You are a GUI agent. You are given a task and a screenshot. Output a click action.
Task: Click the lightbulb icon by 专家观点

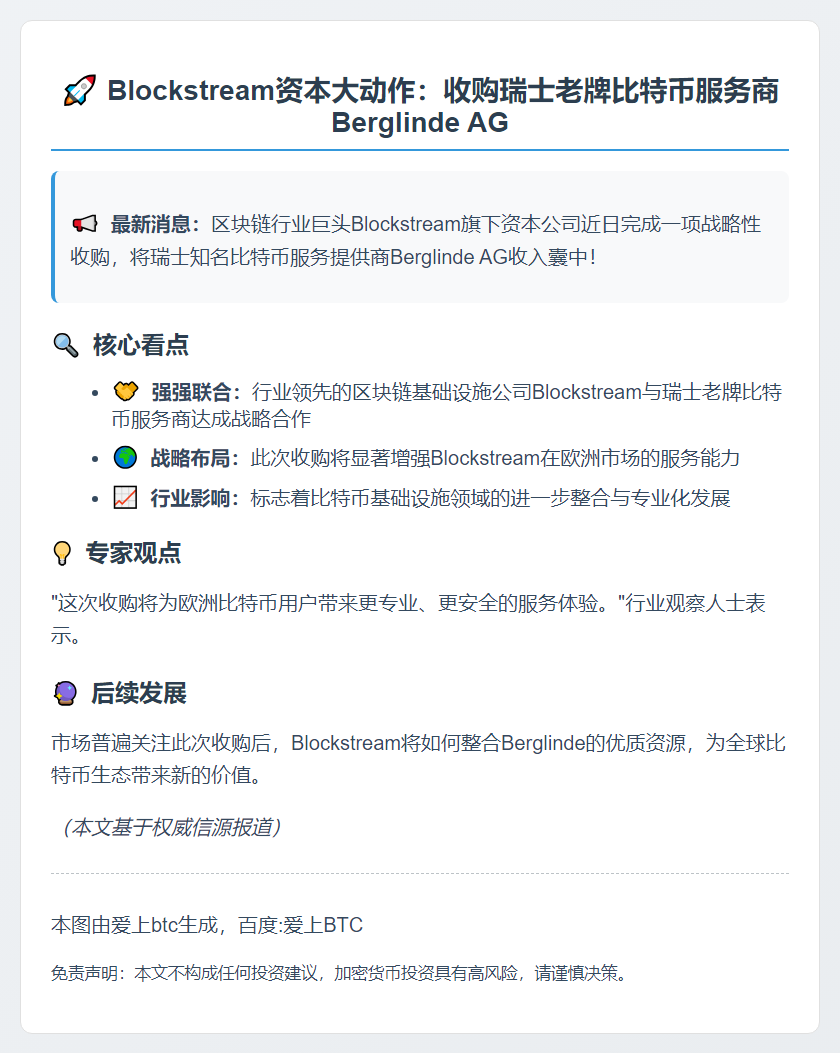click(62, 553)
